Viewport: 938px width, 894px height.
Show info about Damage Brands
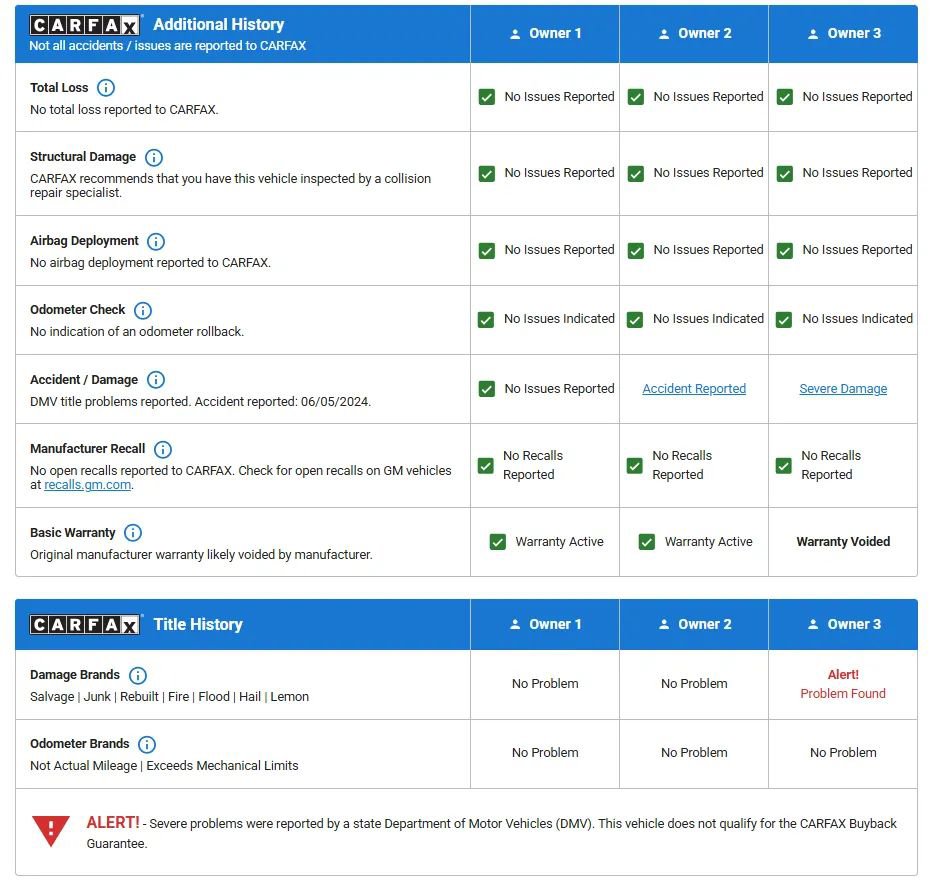click(138, 675)
